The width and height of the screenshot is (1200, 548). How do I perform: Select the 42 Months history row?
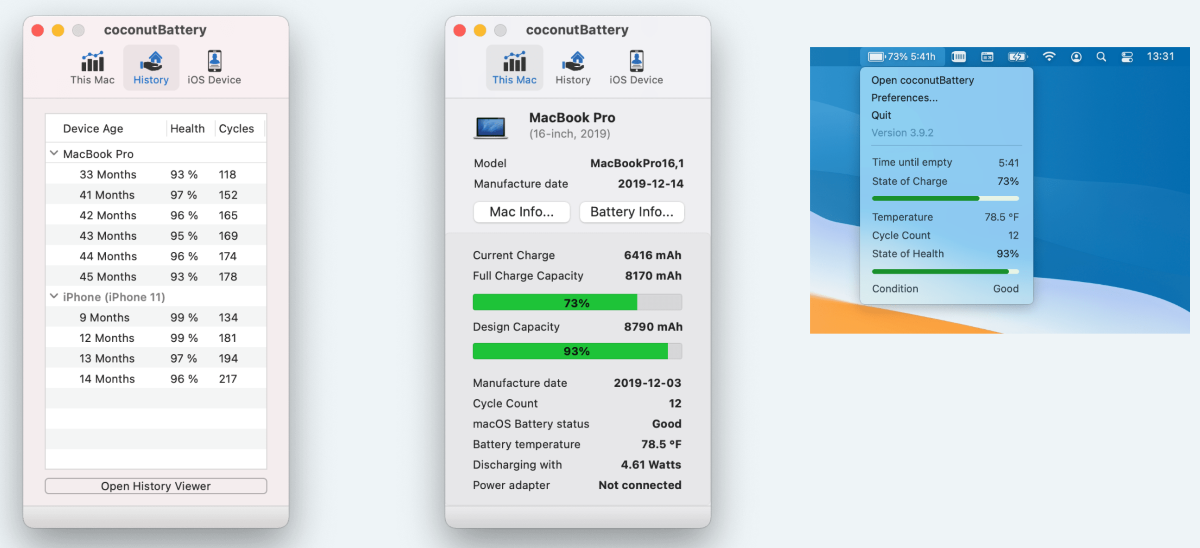click(156, 215)
